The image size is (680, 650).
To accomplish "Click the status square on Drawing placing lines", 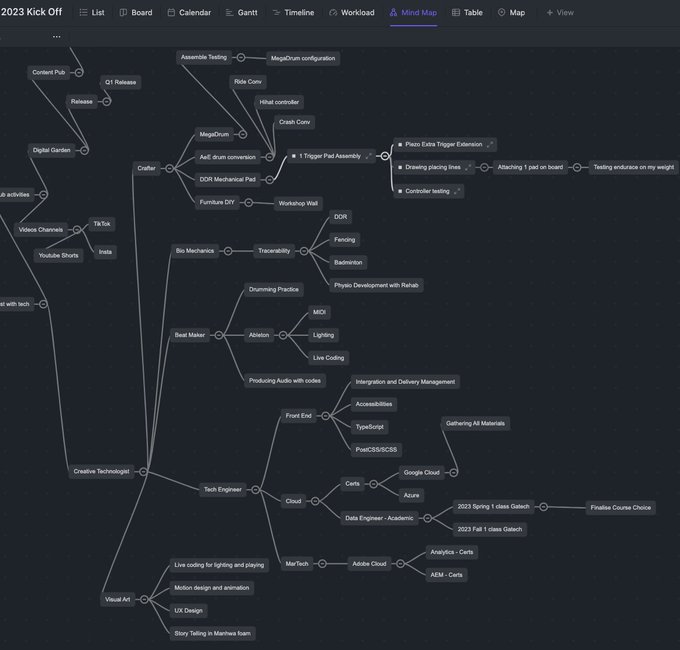I will coord(399,168).
